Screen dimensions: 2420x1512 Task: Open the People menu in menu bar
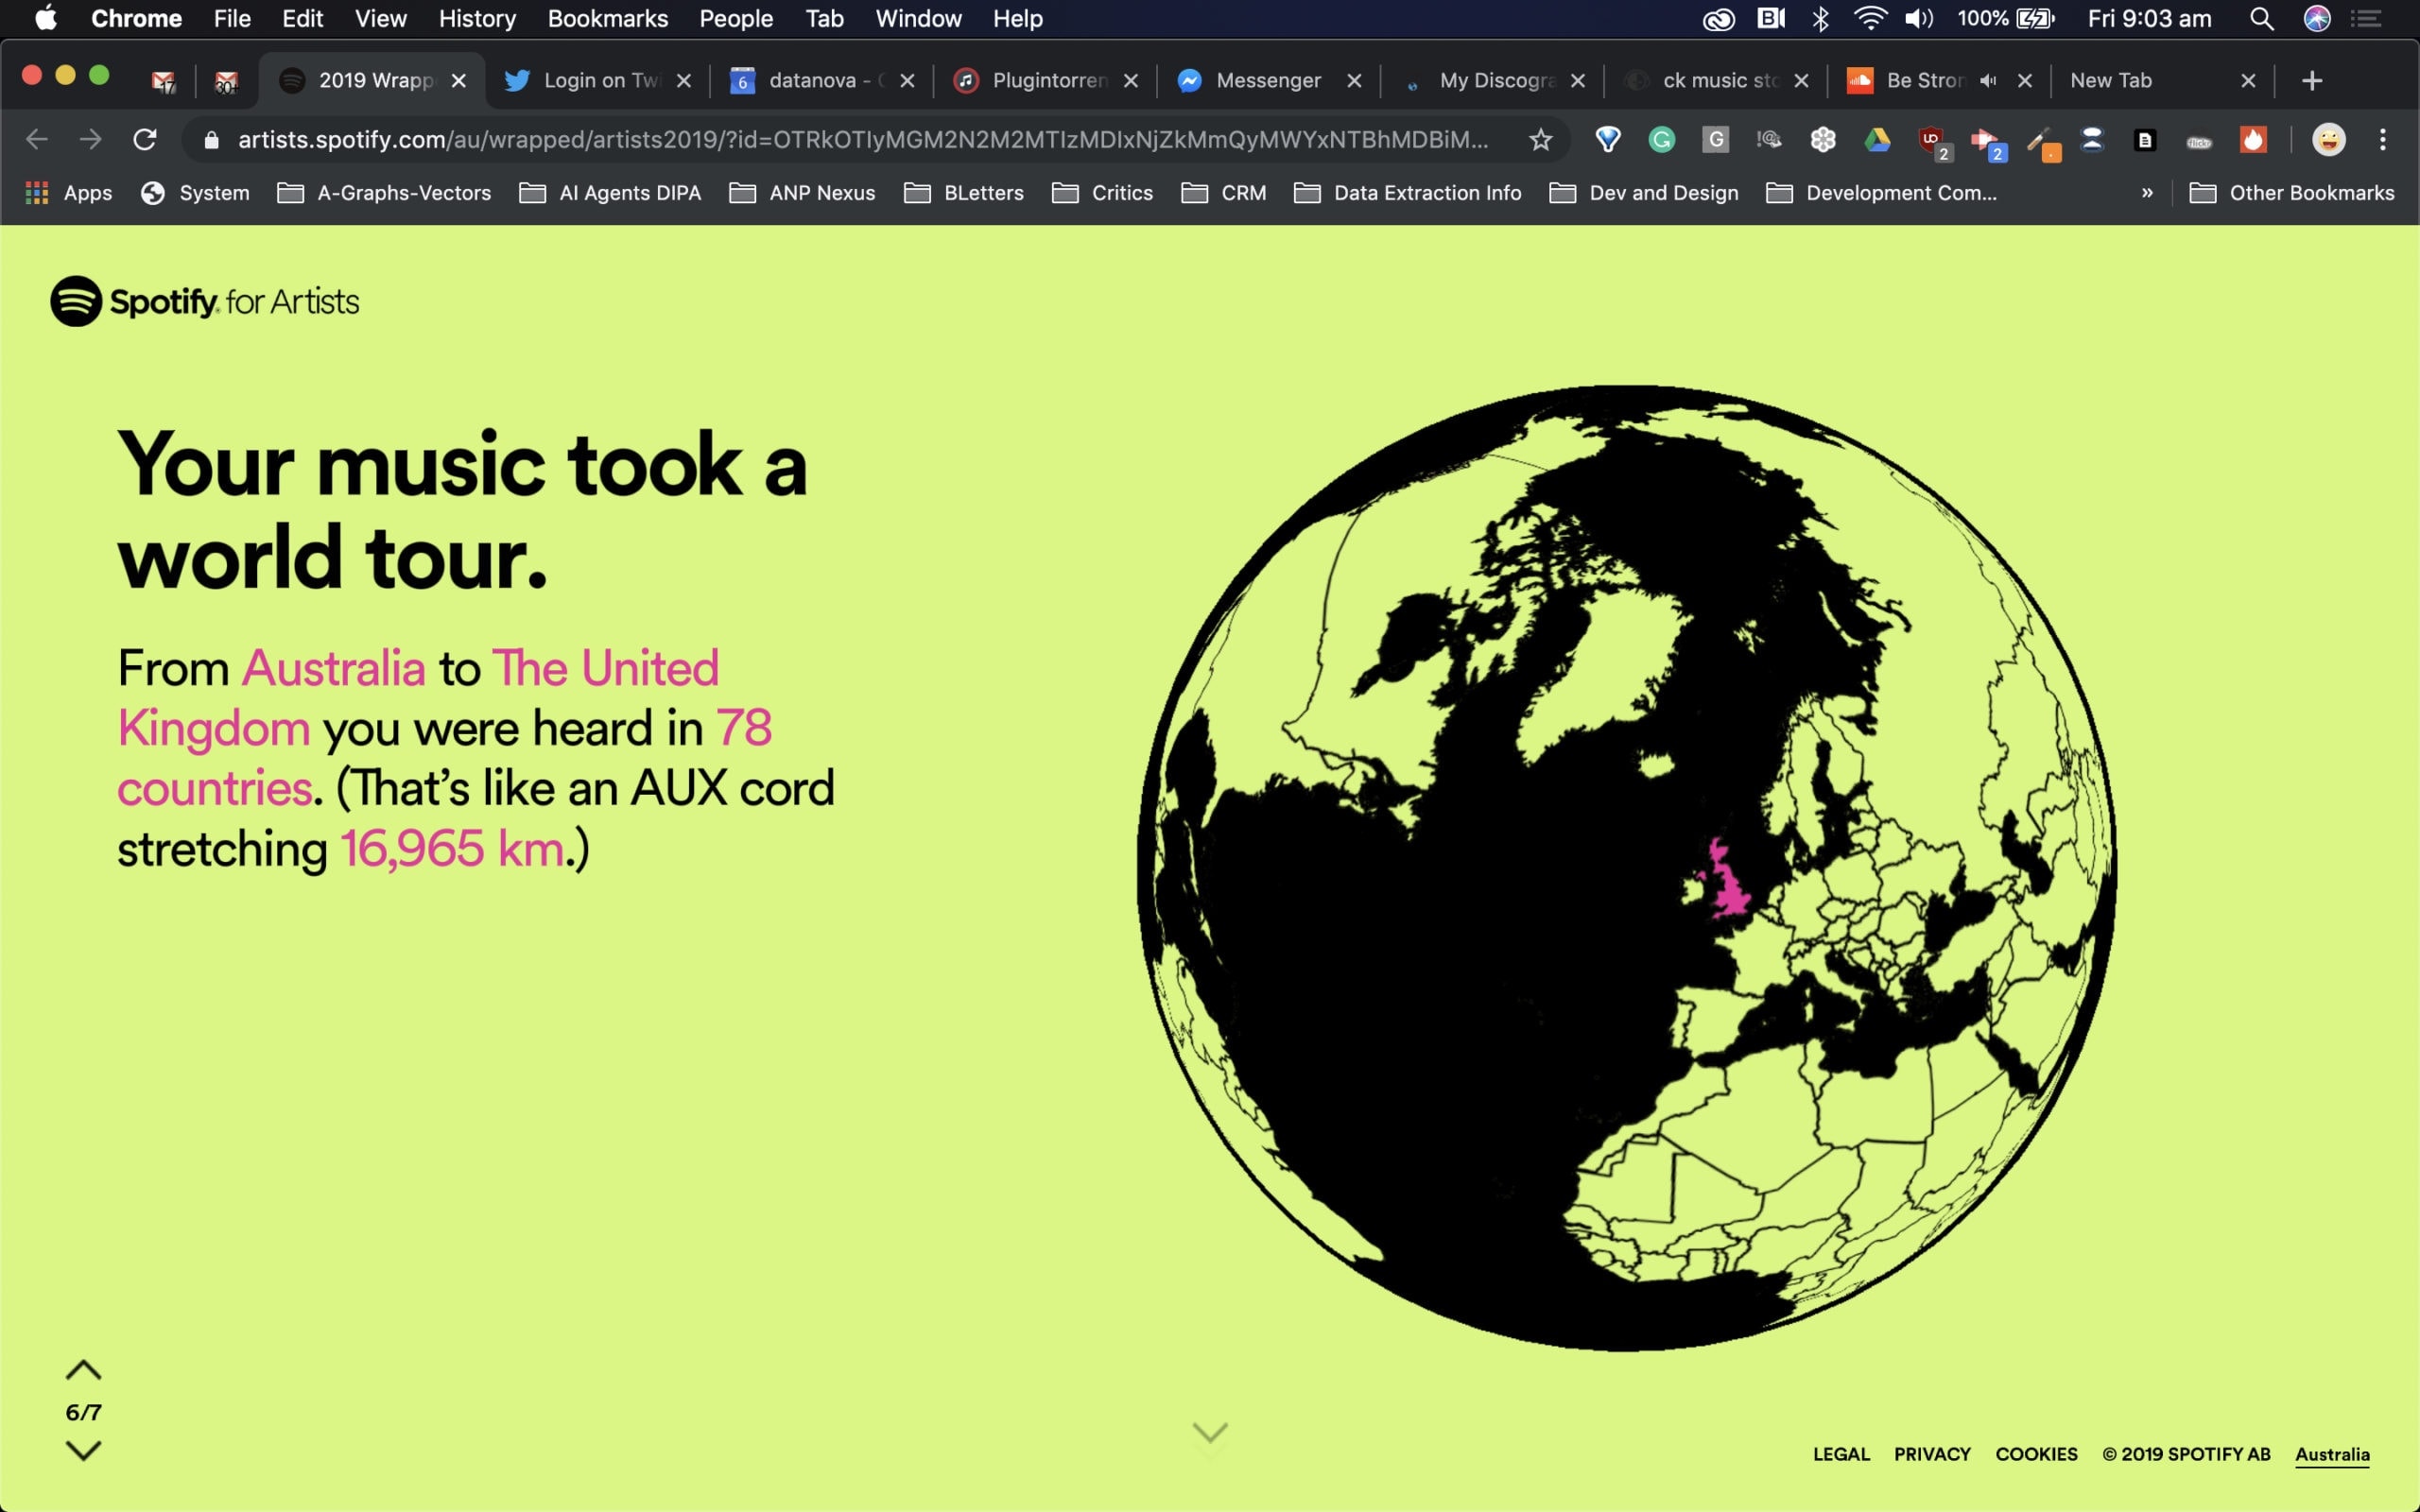point(736,18)
